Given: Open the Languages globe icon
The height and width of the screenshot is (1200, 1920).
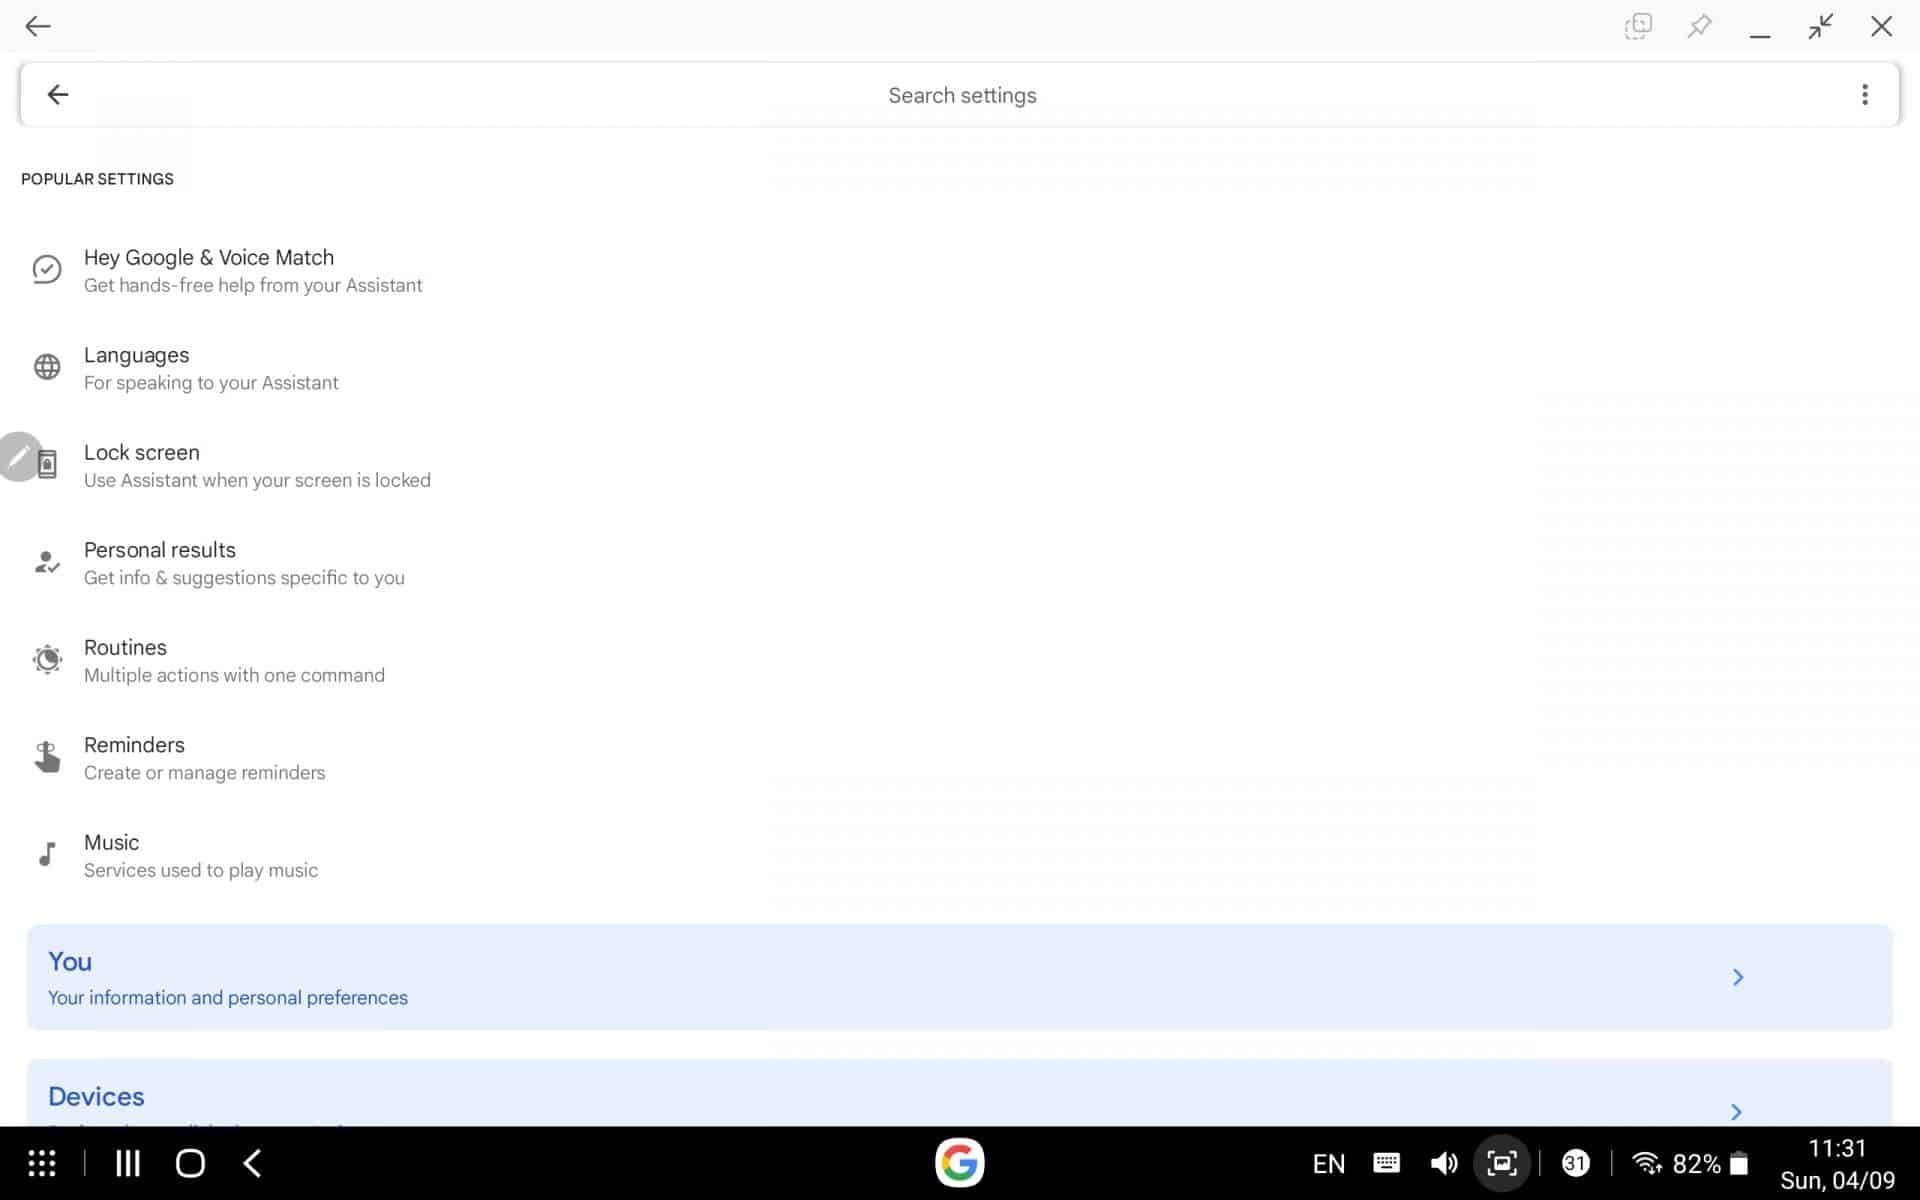Looking at the screenshot, I should click(x=47, y=367).
